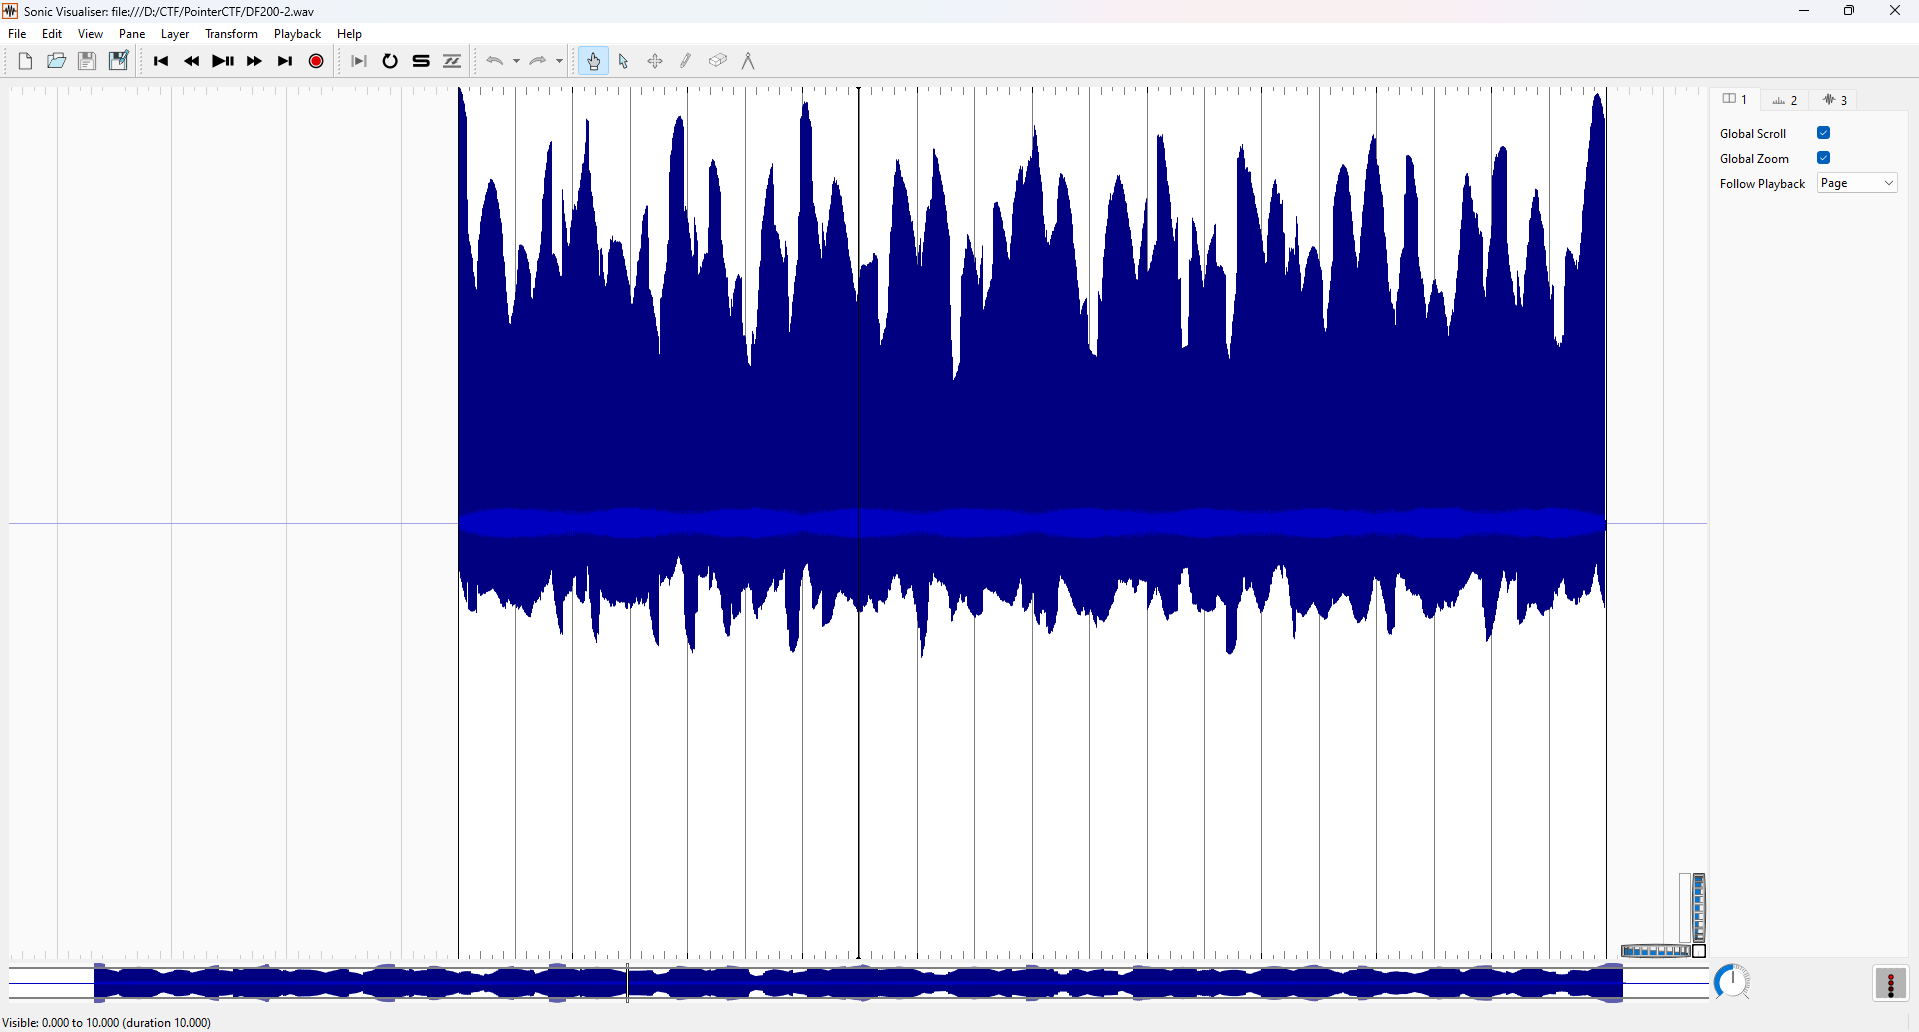Image resolution: width=1919 pixels, height=1032 pixels.
Task: Open the Export Session As icon
Action: (118, 61)
